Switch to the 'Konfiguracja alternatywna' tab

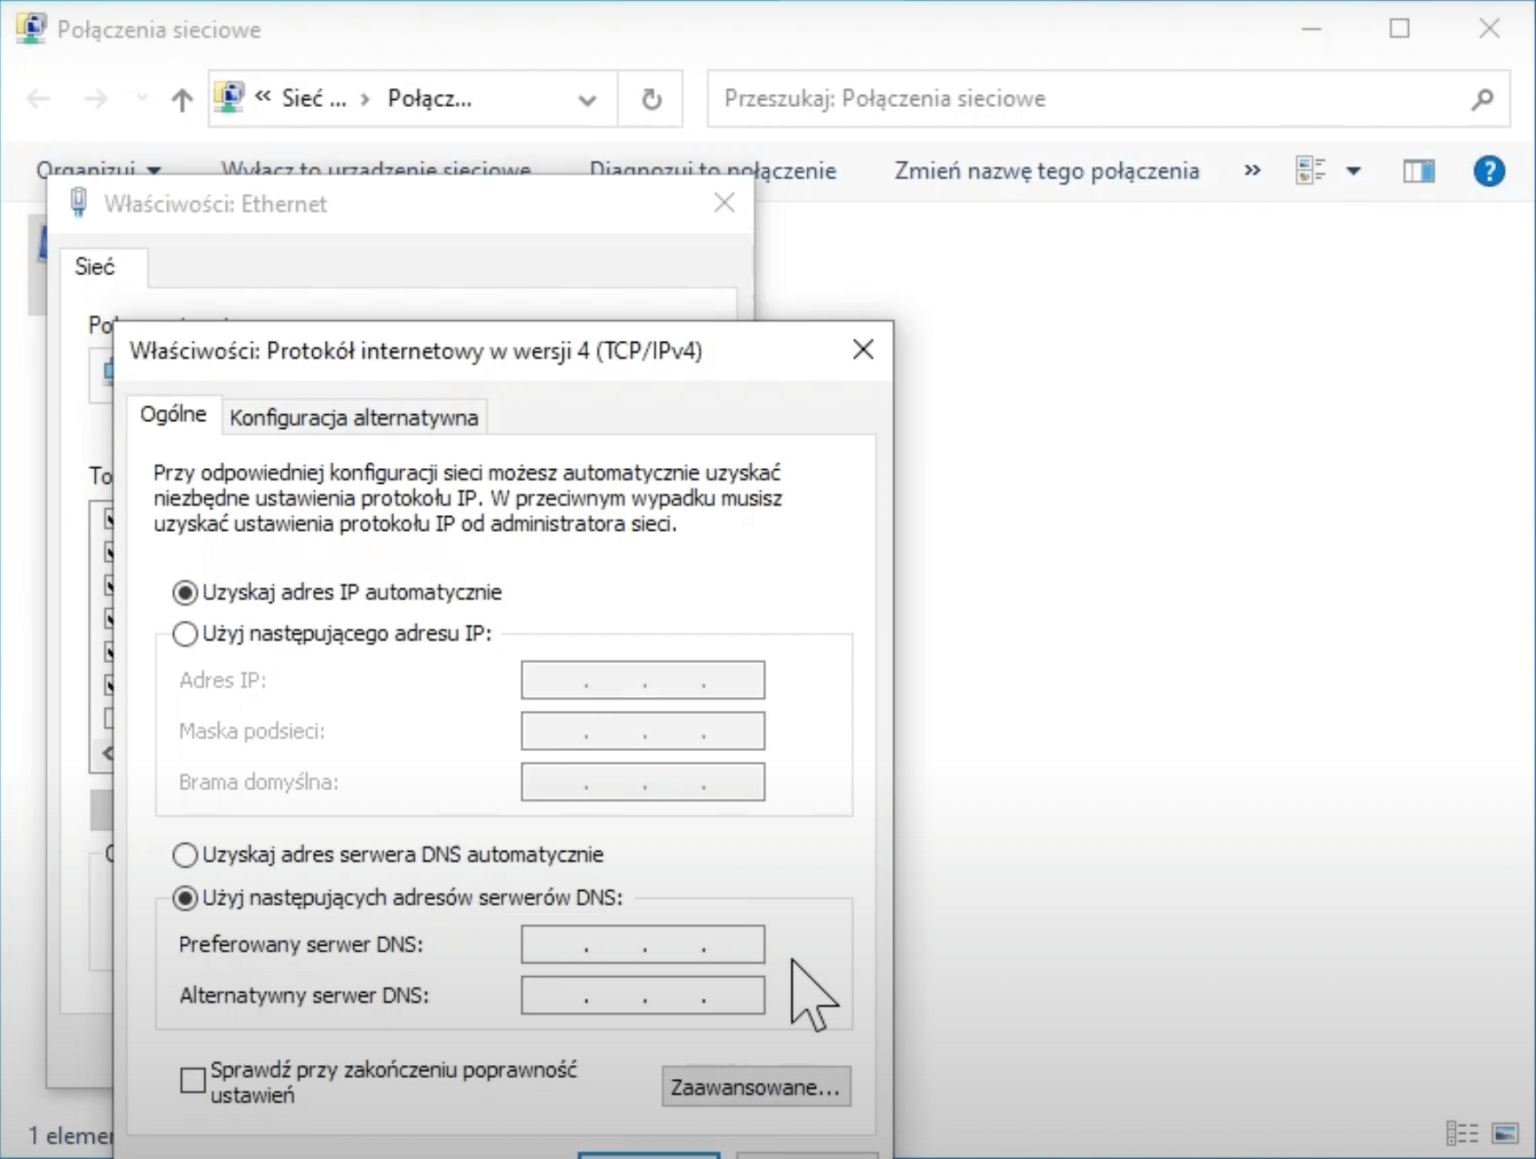pos(354,416)
